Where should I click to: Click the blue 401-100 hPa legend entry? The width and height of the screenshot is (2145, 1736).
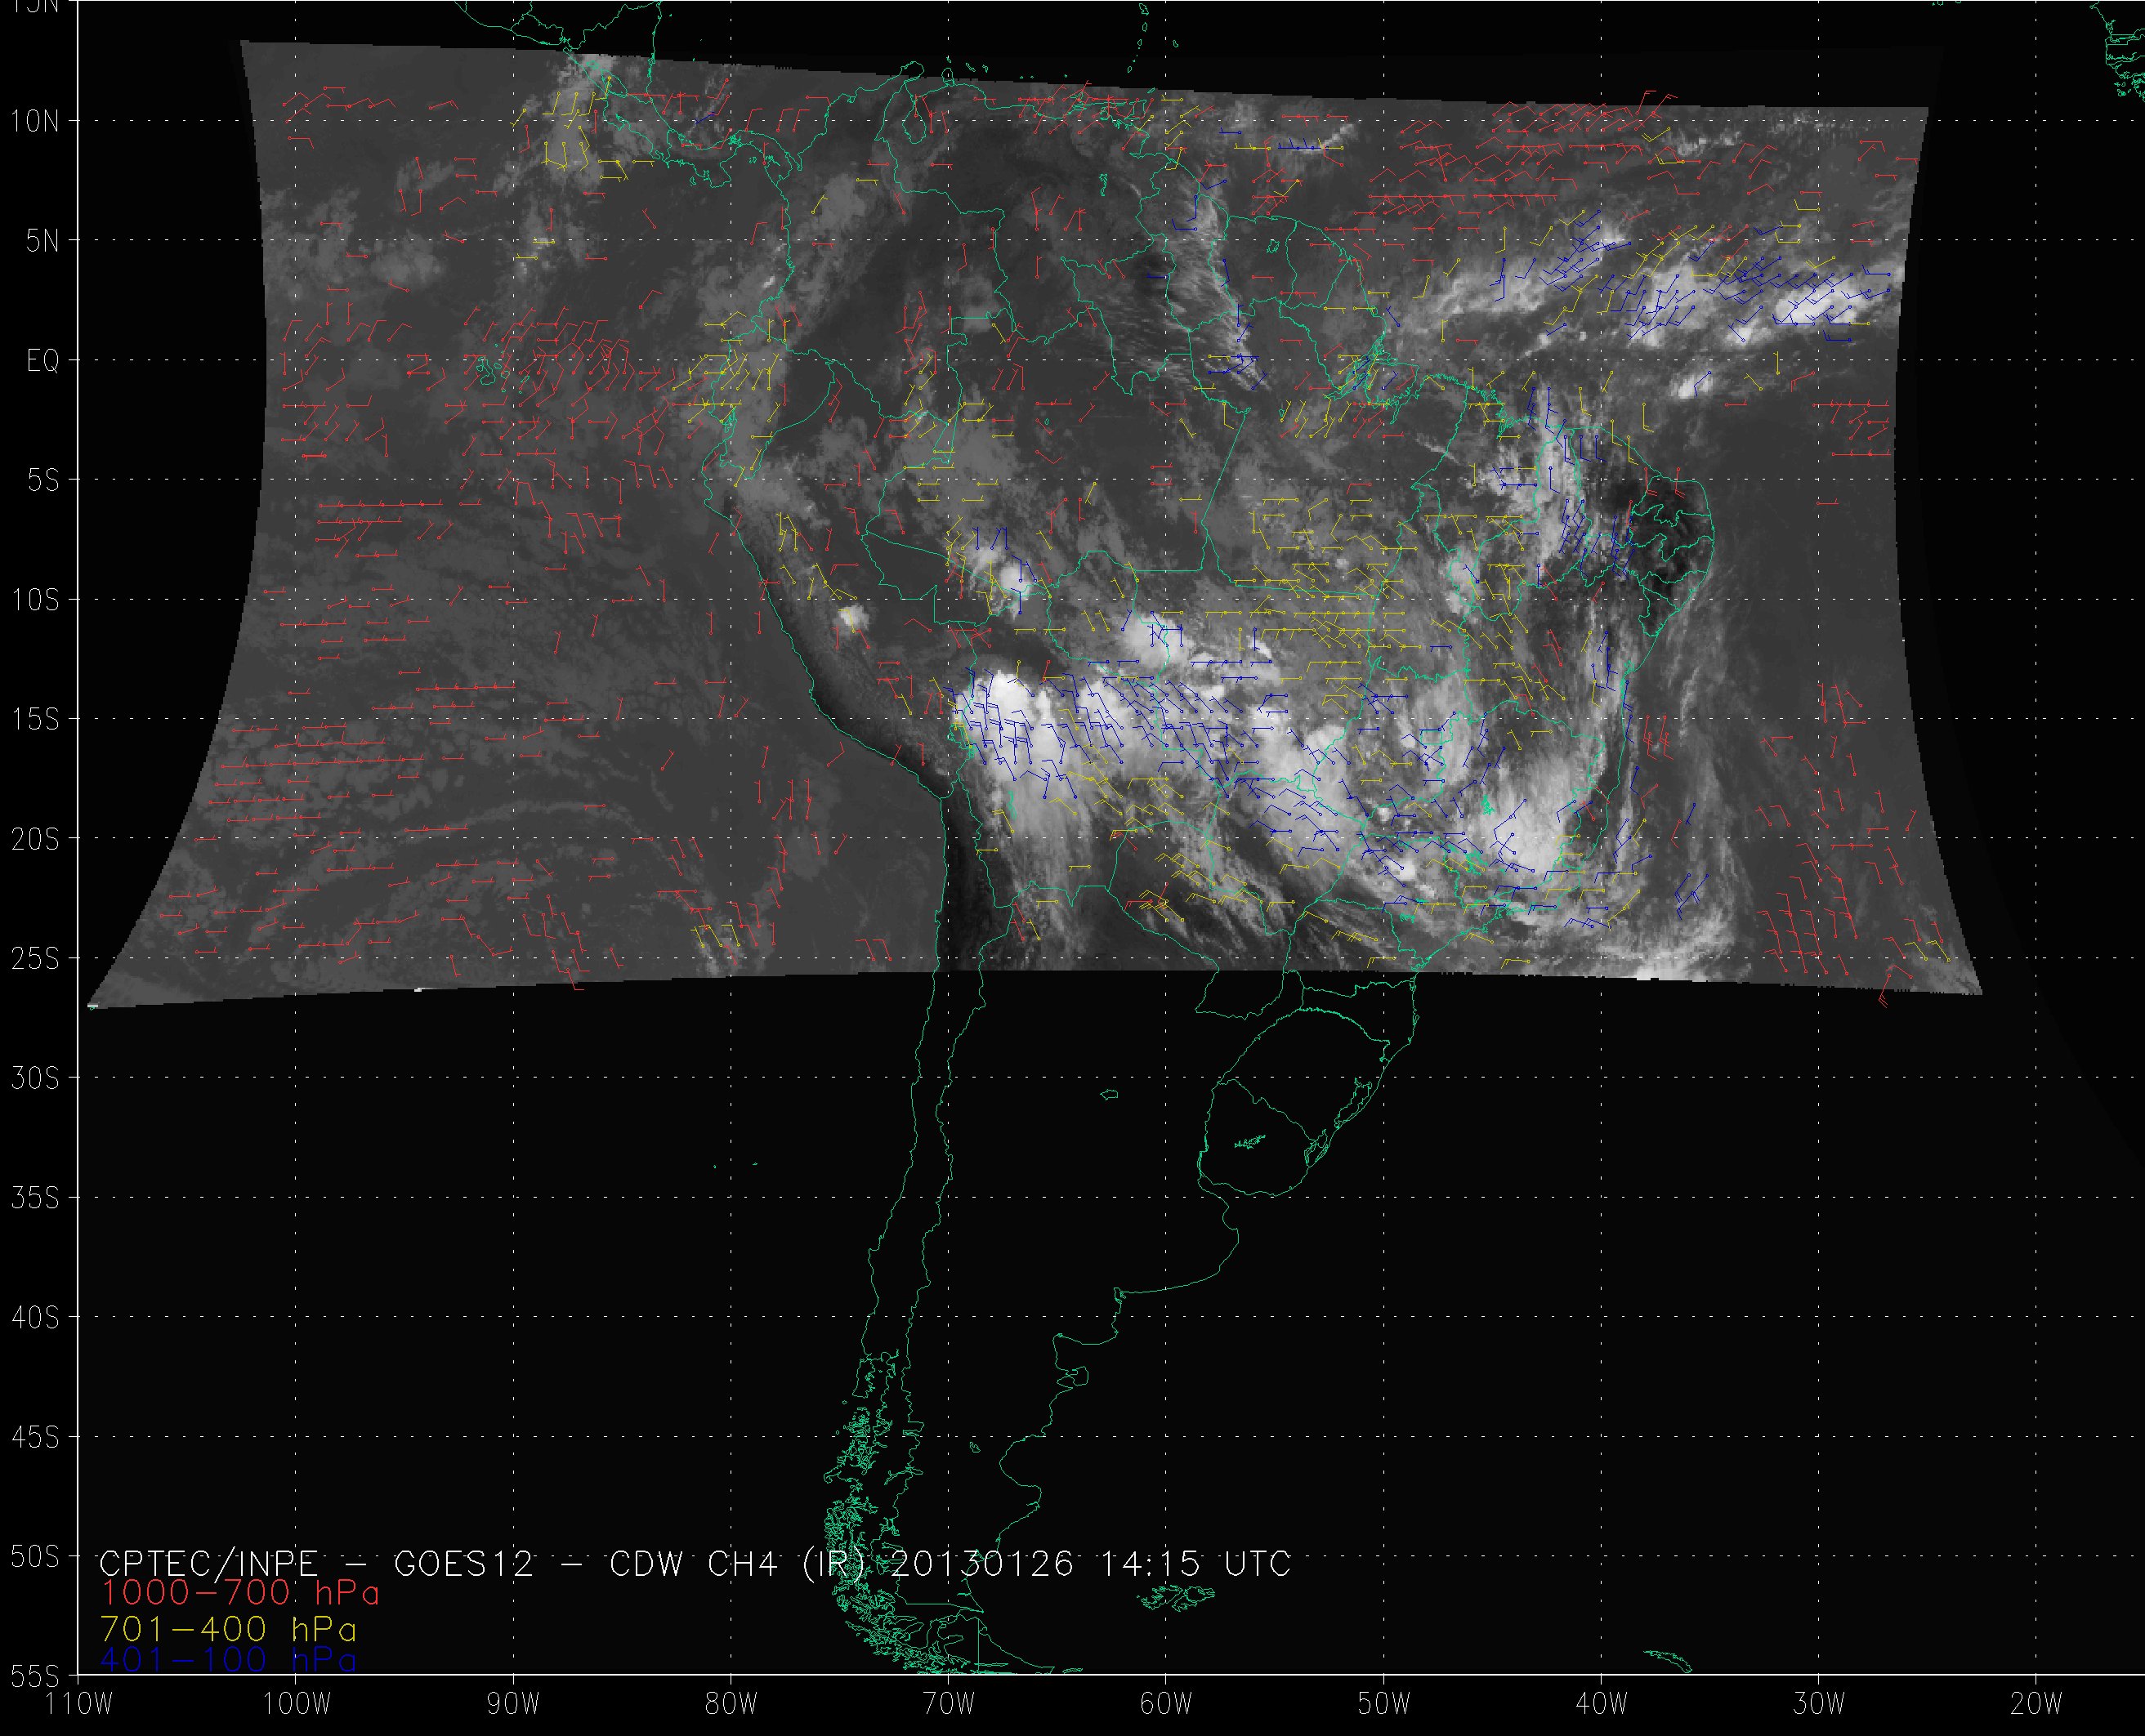coord(229,1660)
